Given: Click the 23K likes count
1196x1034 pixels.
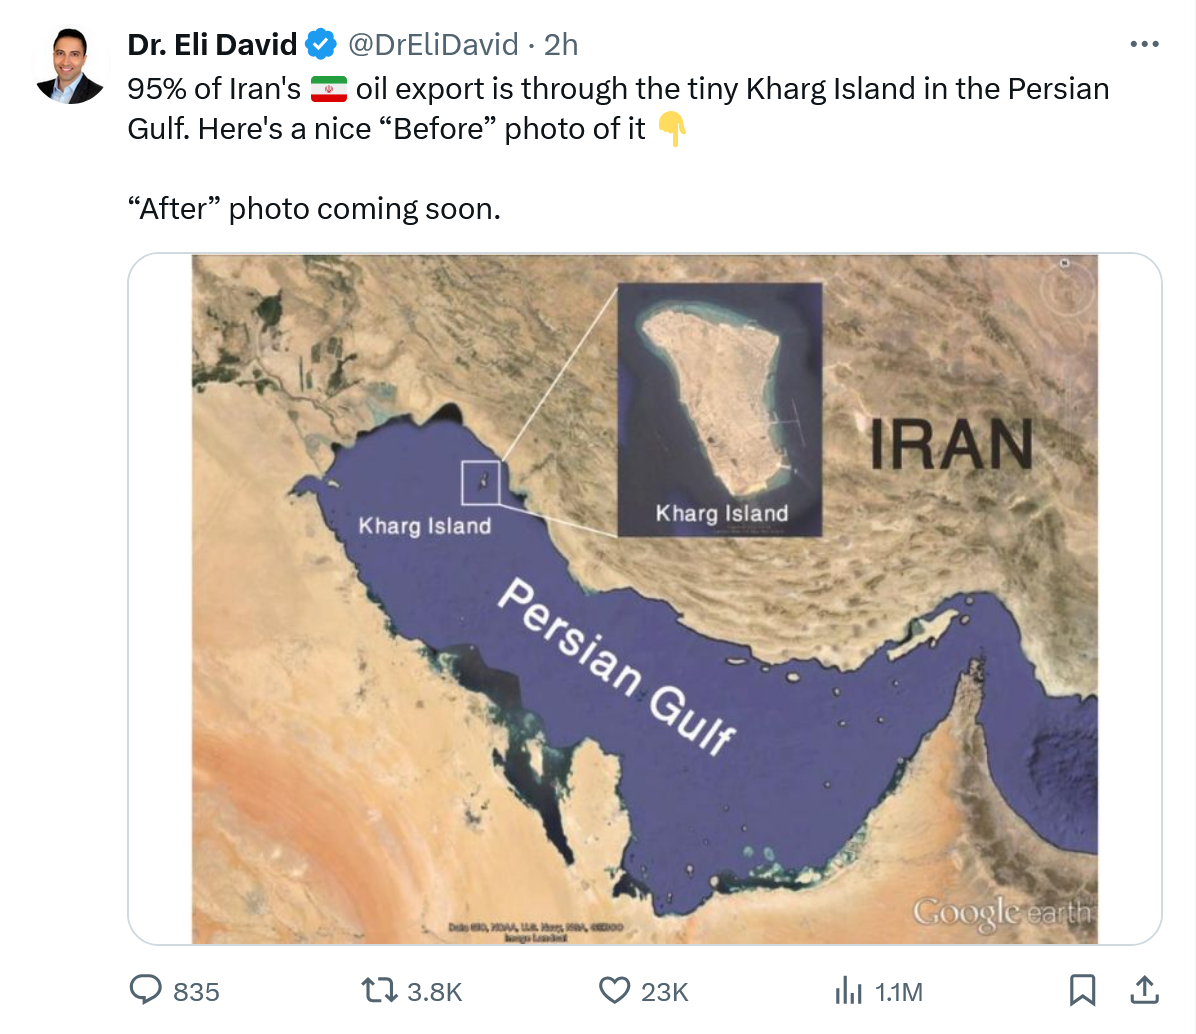Looking at the screenshot, I should pos(665,991).
